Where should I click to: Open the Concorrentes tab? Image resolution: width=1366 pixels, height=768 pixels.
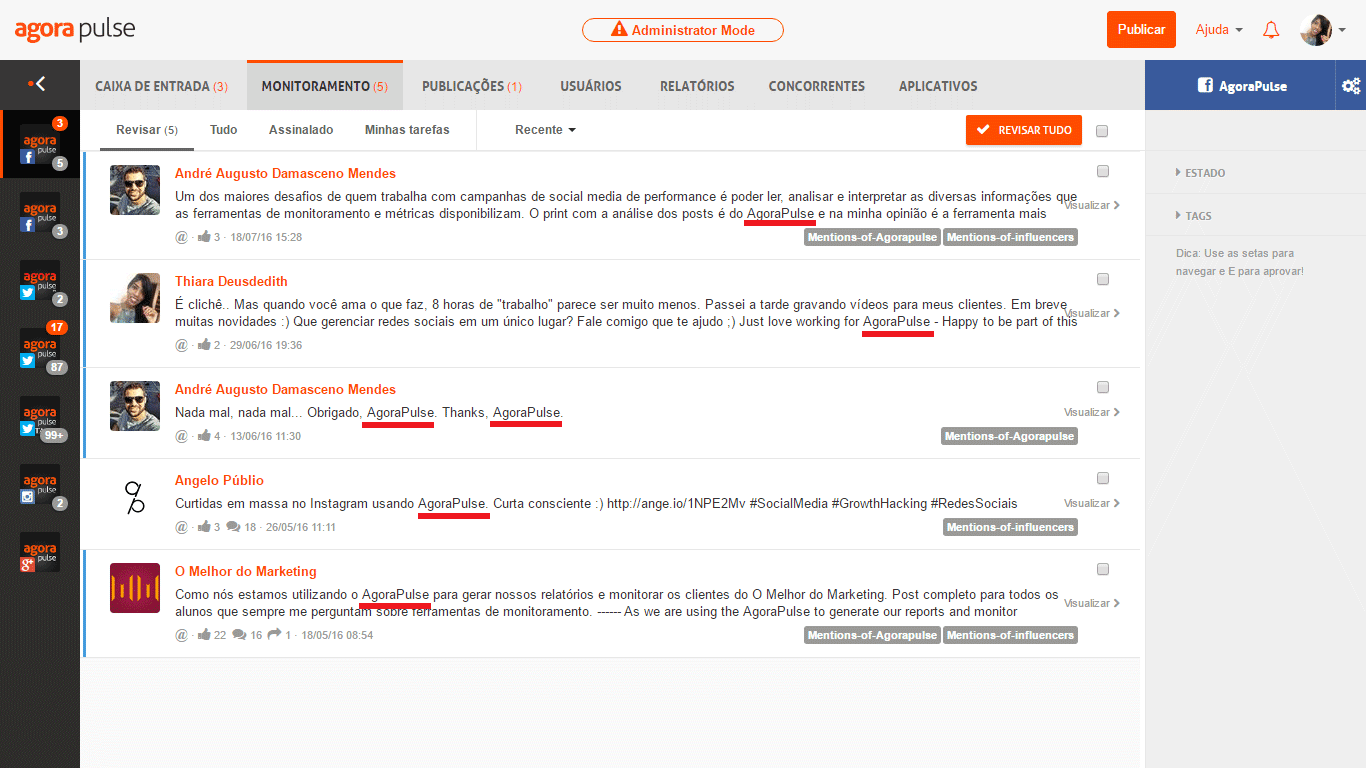817,86
